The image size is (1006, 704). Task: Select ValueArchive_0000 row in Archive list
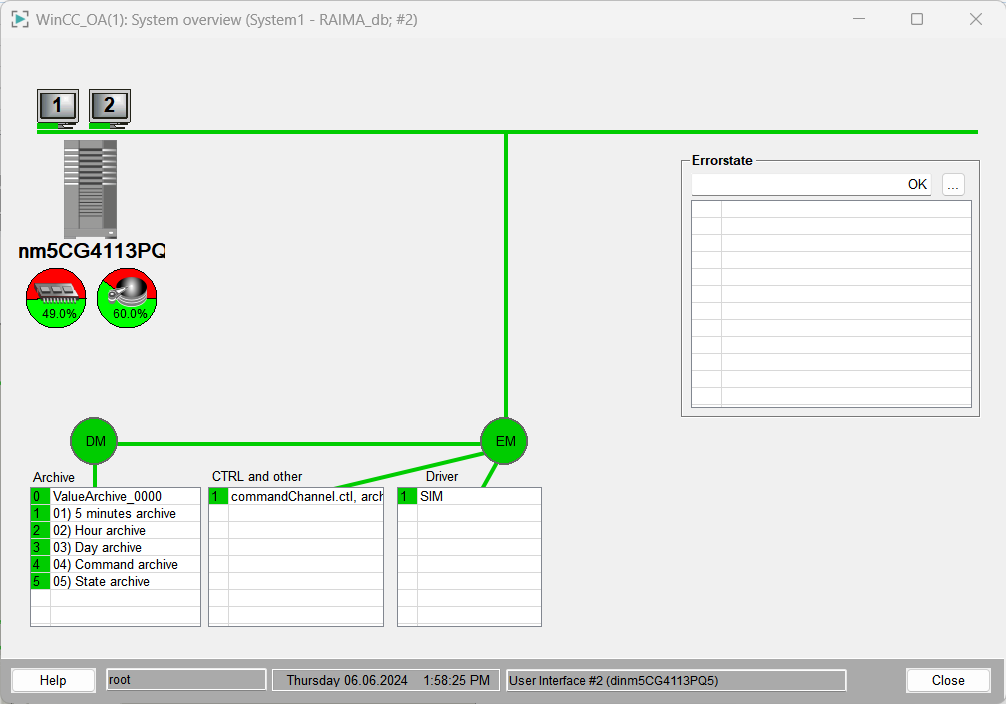115,496
